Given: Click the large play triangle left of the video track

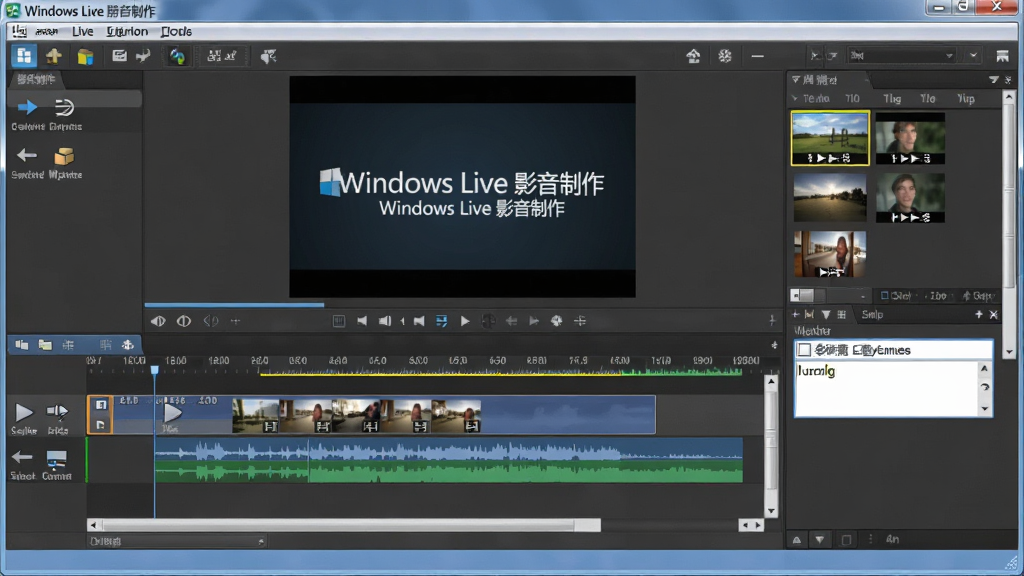Looking at the screenshot, I should pyautogui.click(x=24, y=412).
